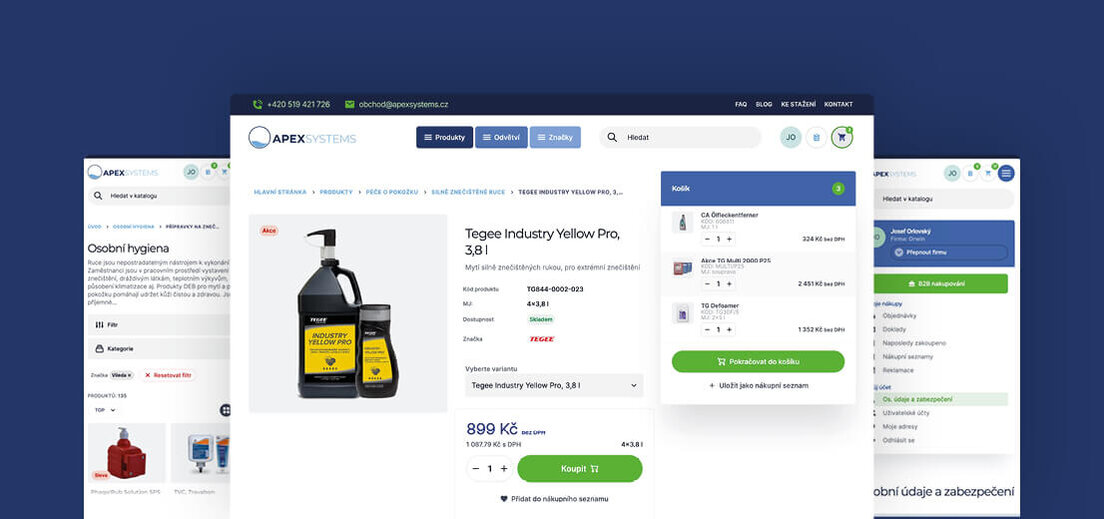Click the magnifier icon in Hledat search
Viewport: 1104px width, 519px height.
pos(612,137)
